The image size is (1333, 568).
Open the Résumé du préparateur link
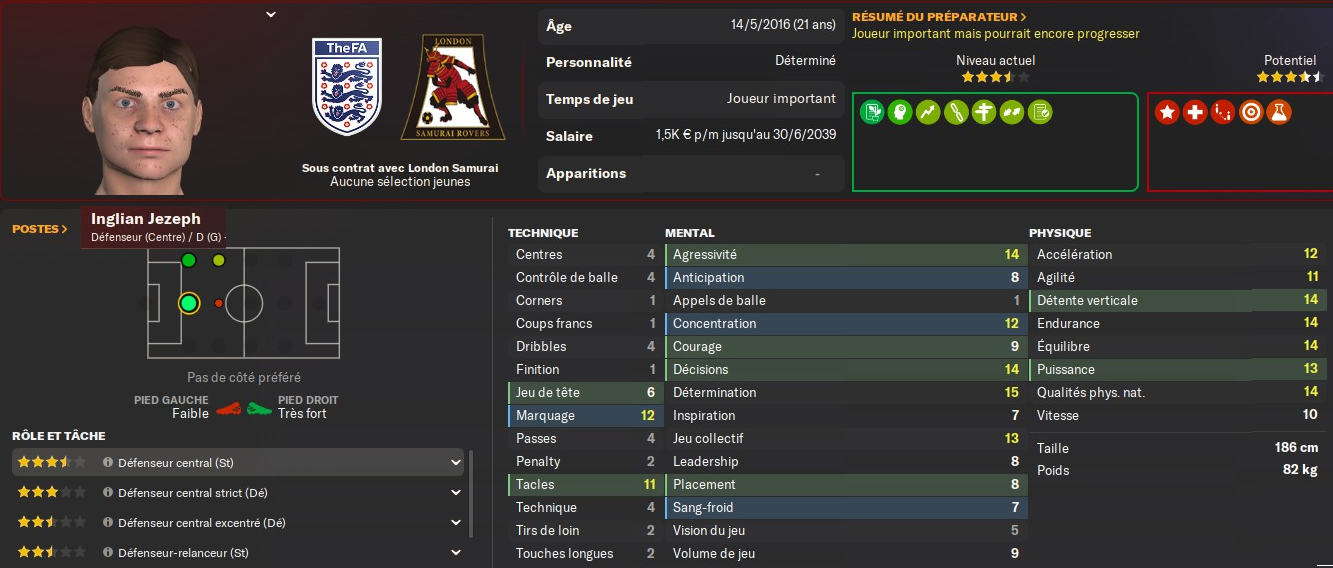point(939,17)
